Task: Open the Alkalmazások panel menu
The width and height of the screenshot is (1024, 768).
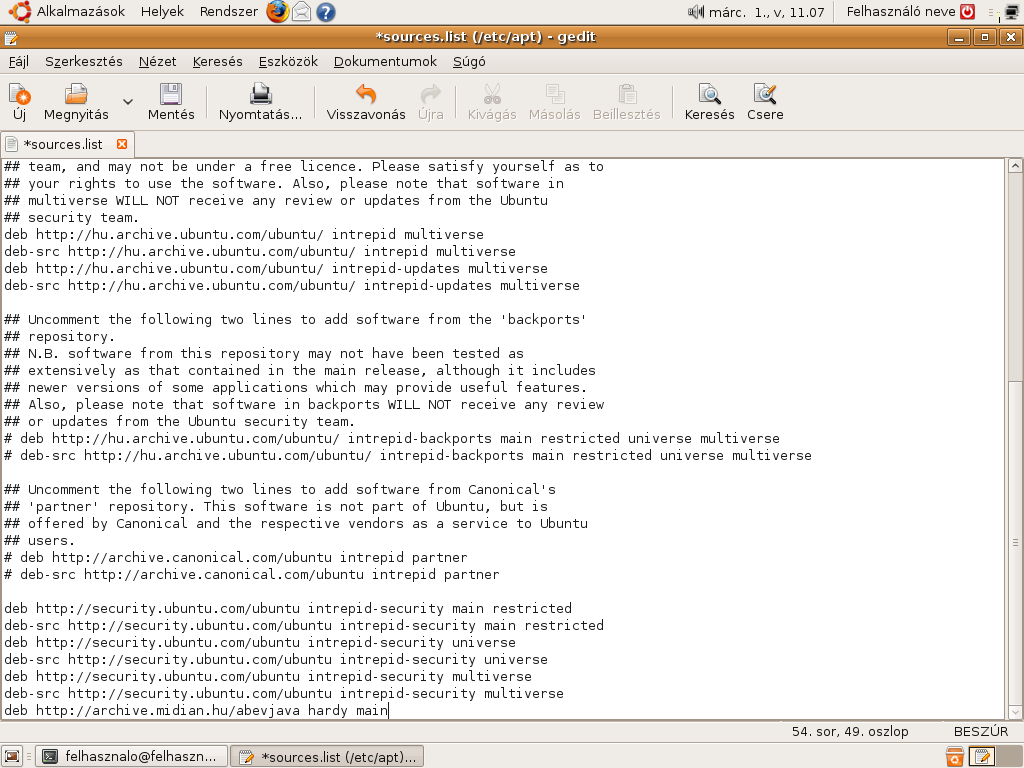Action: (67, 11)
